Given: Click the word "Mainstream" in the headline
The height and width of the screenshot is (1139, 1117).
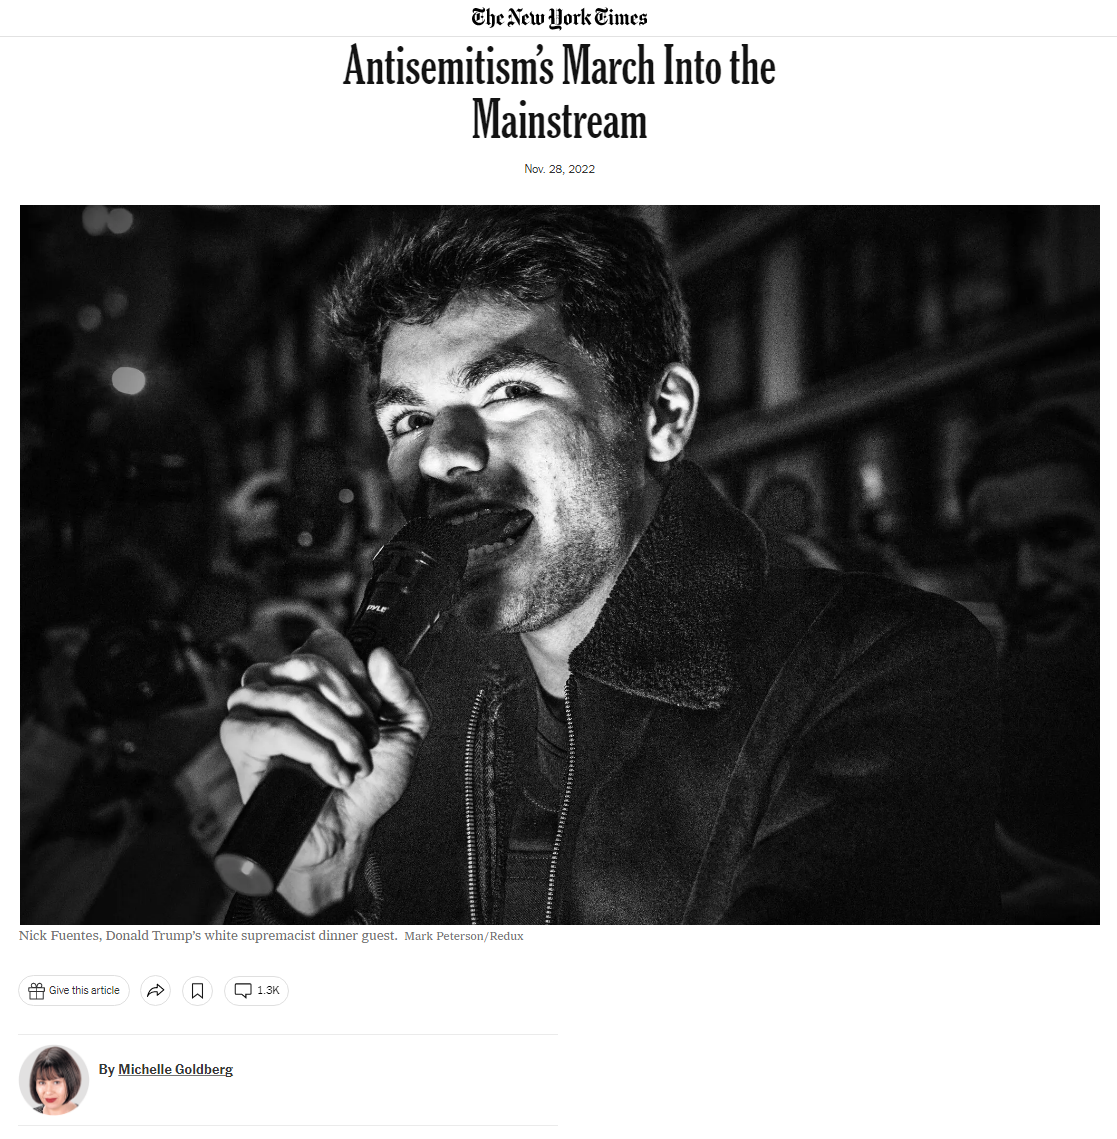Looking at the screenshot, I should pos(559,120).
